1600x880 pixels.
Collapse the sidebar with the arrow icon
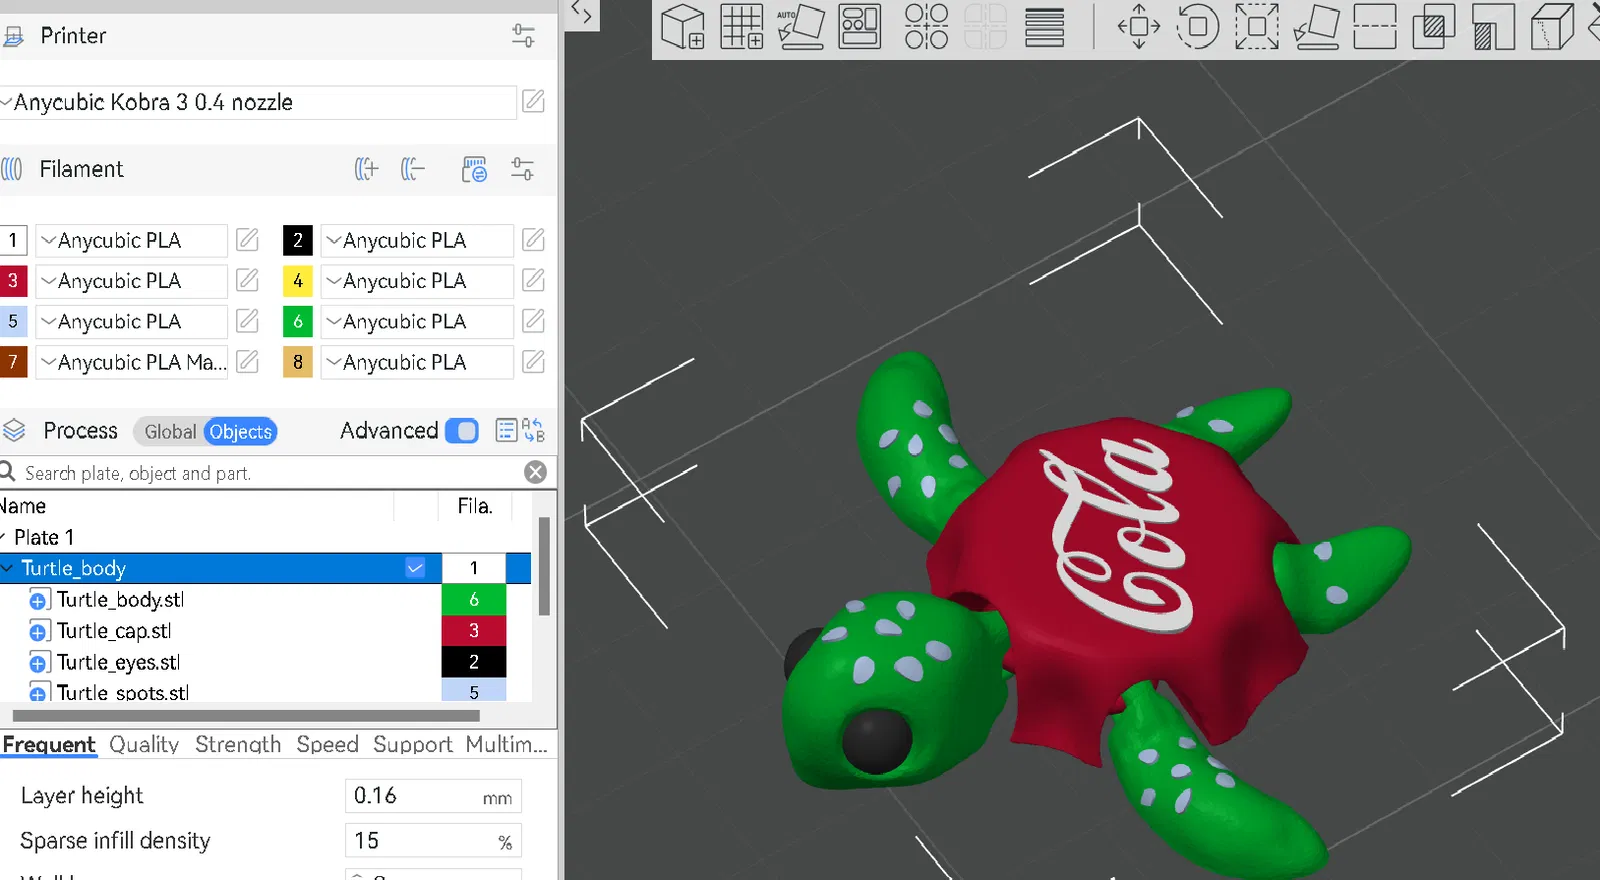(581, 14)
